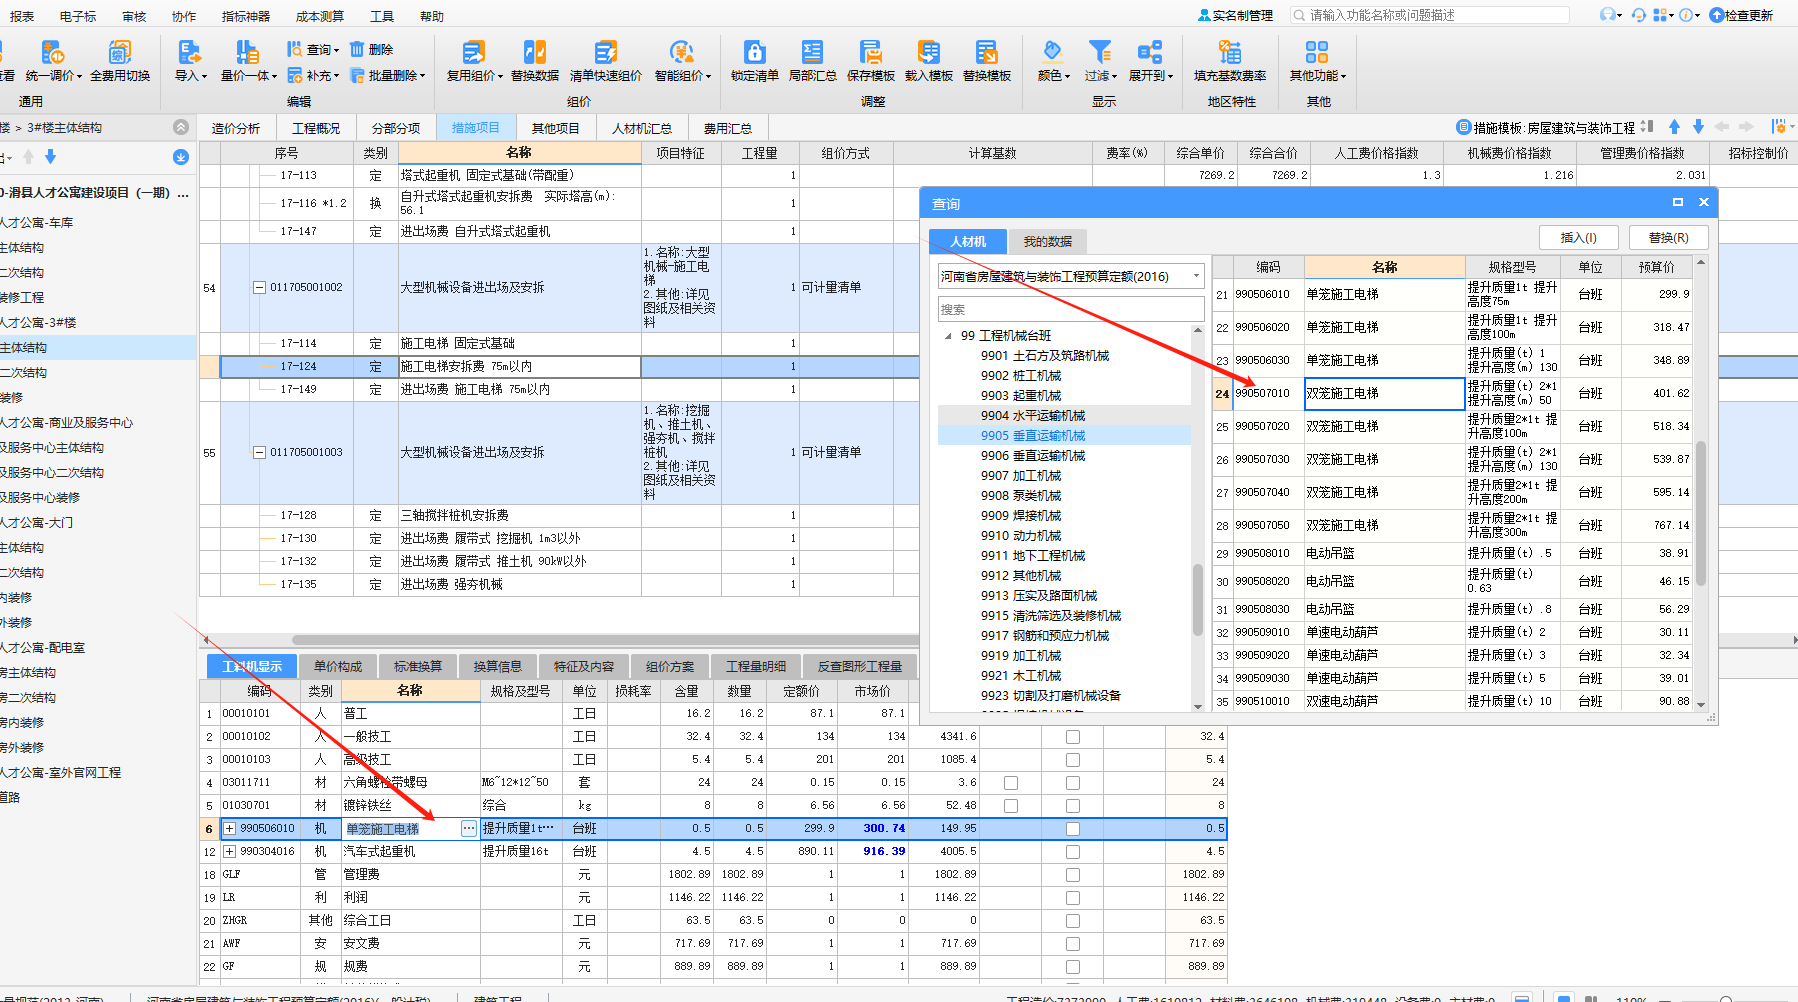
Task: Click the ellipsis button beside 单笼施工电梯
Action: 468,828
